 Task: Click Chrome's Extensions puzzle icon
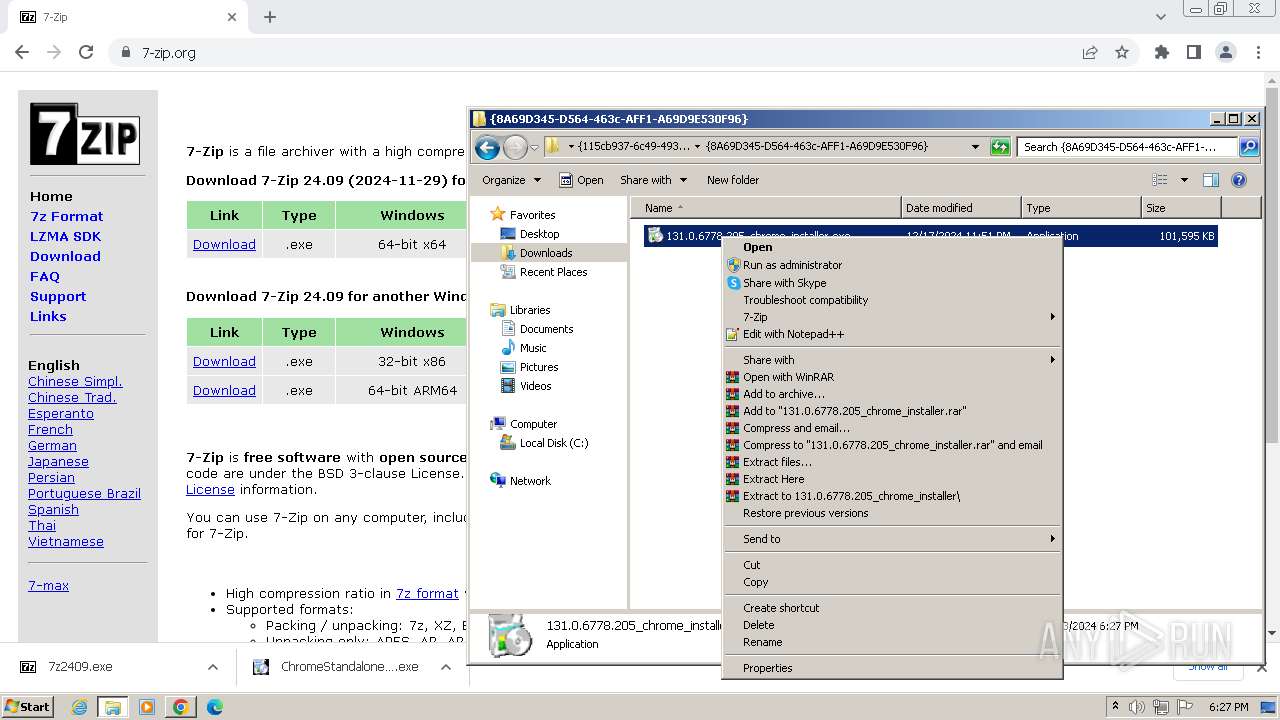(x=1161, y=52)
